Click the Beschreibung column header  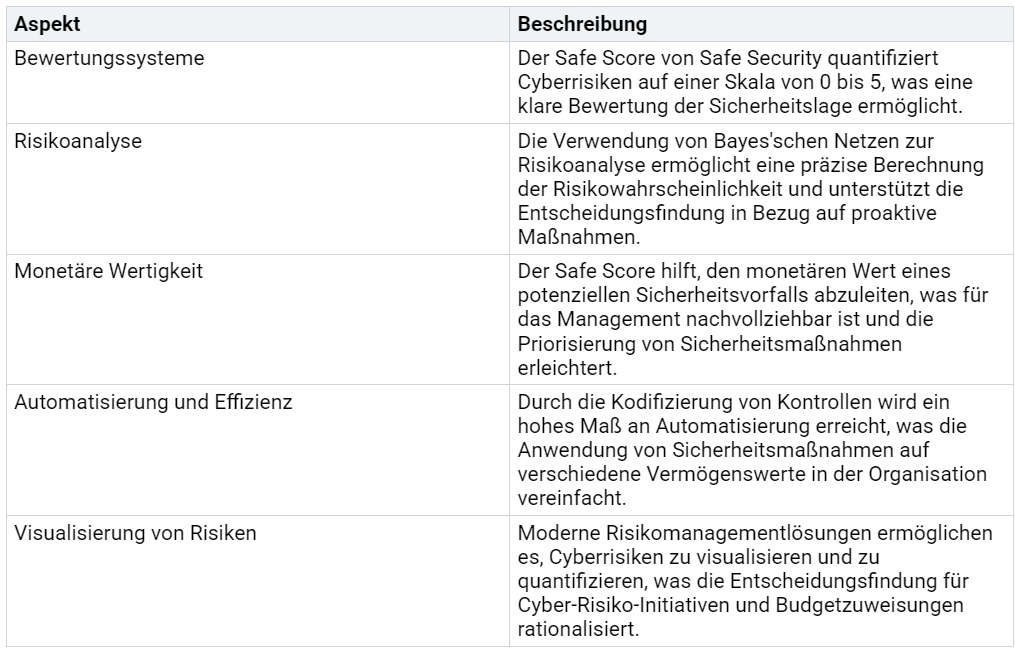click(x=582, y=22)
